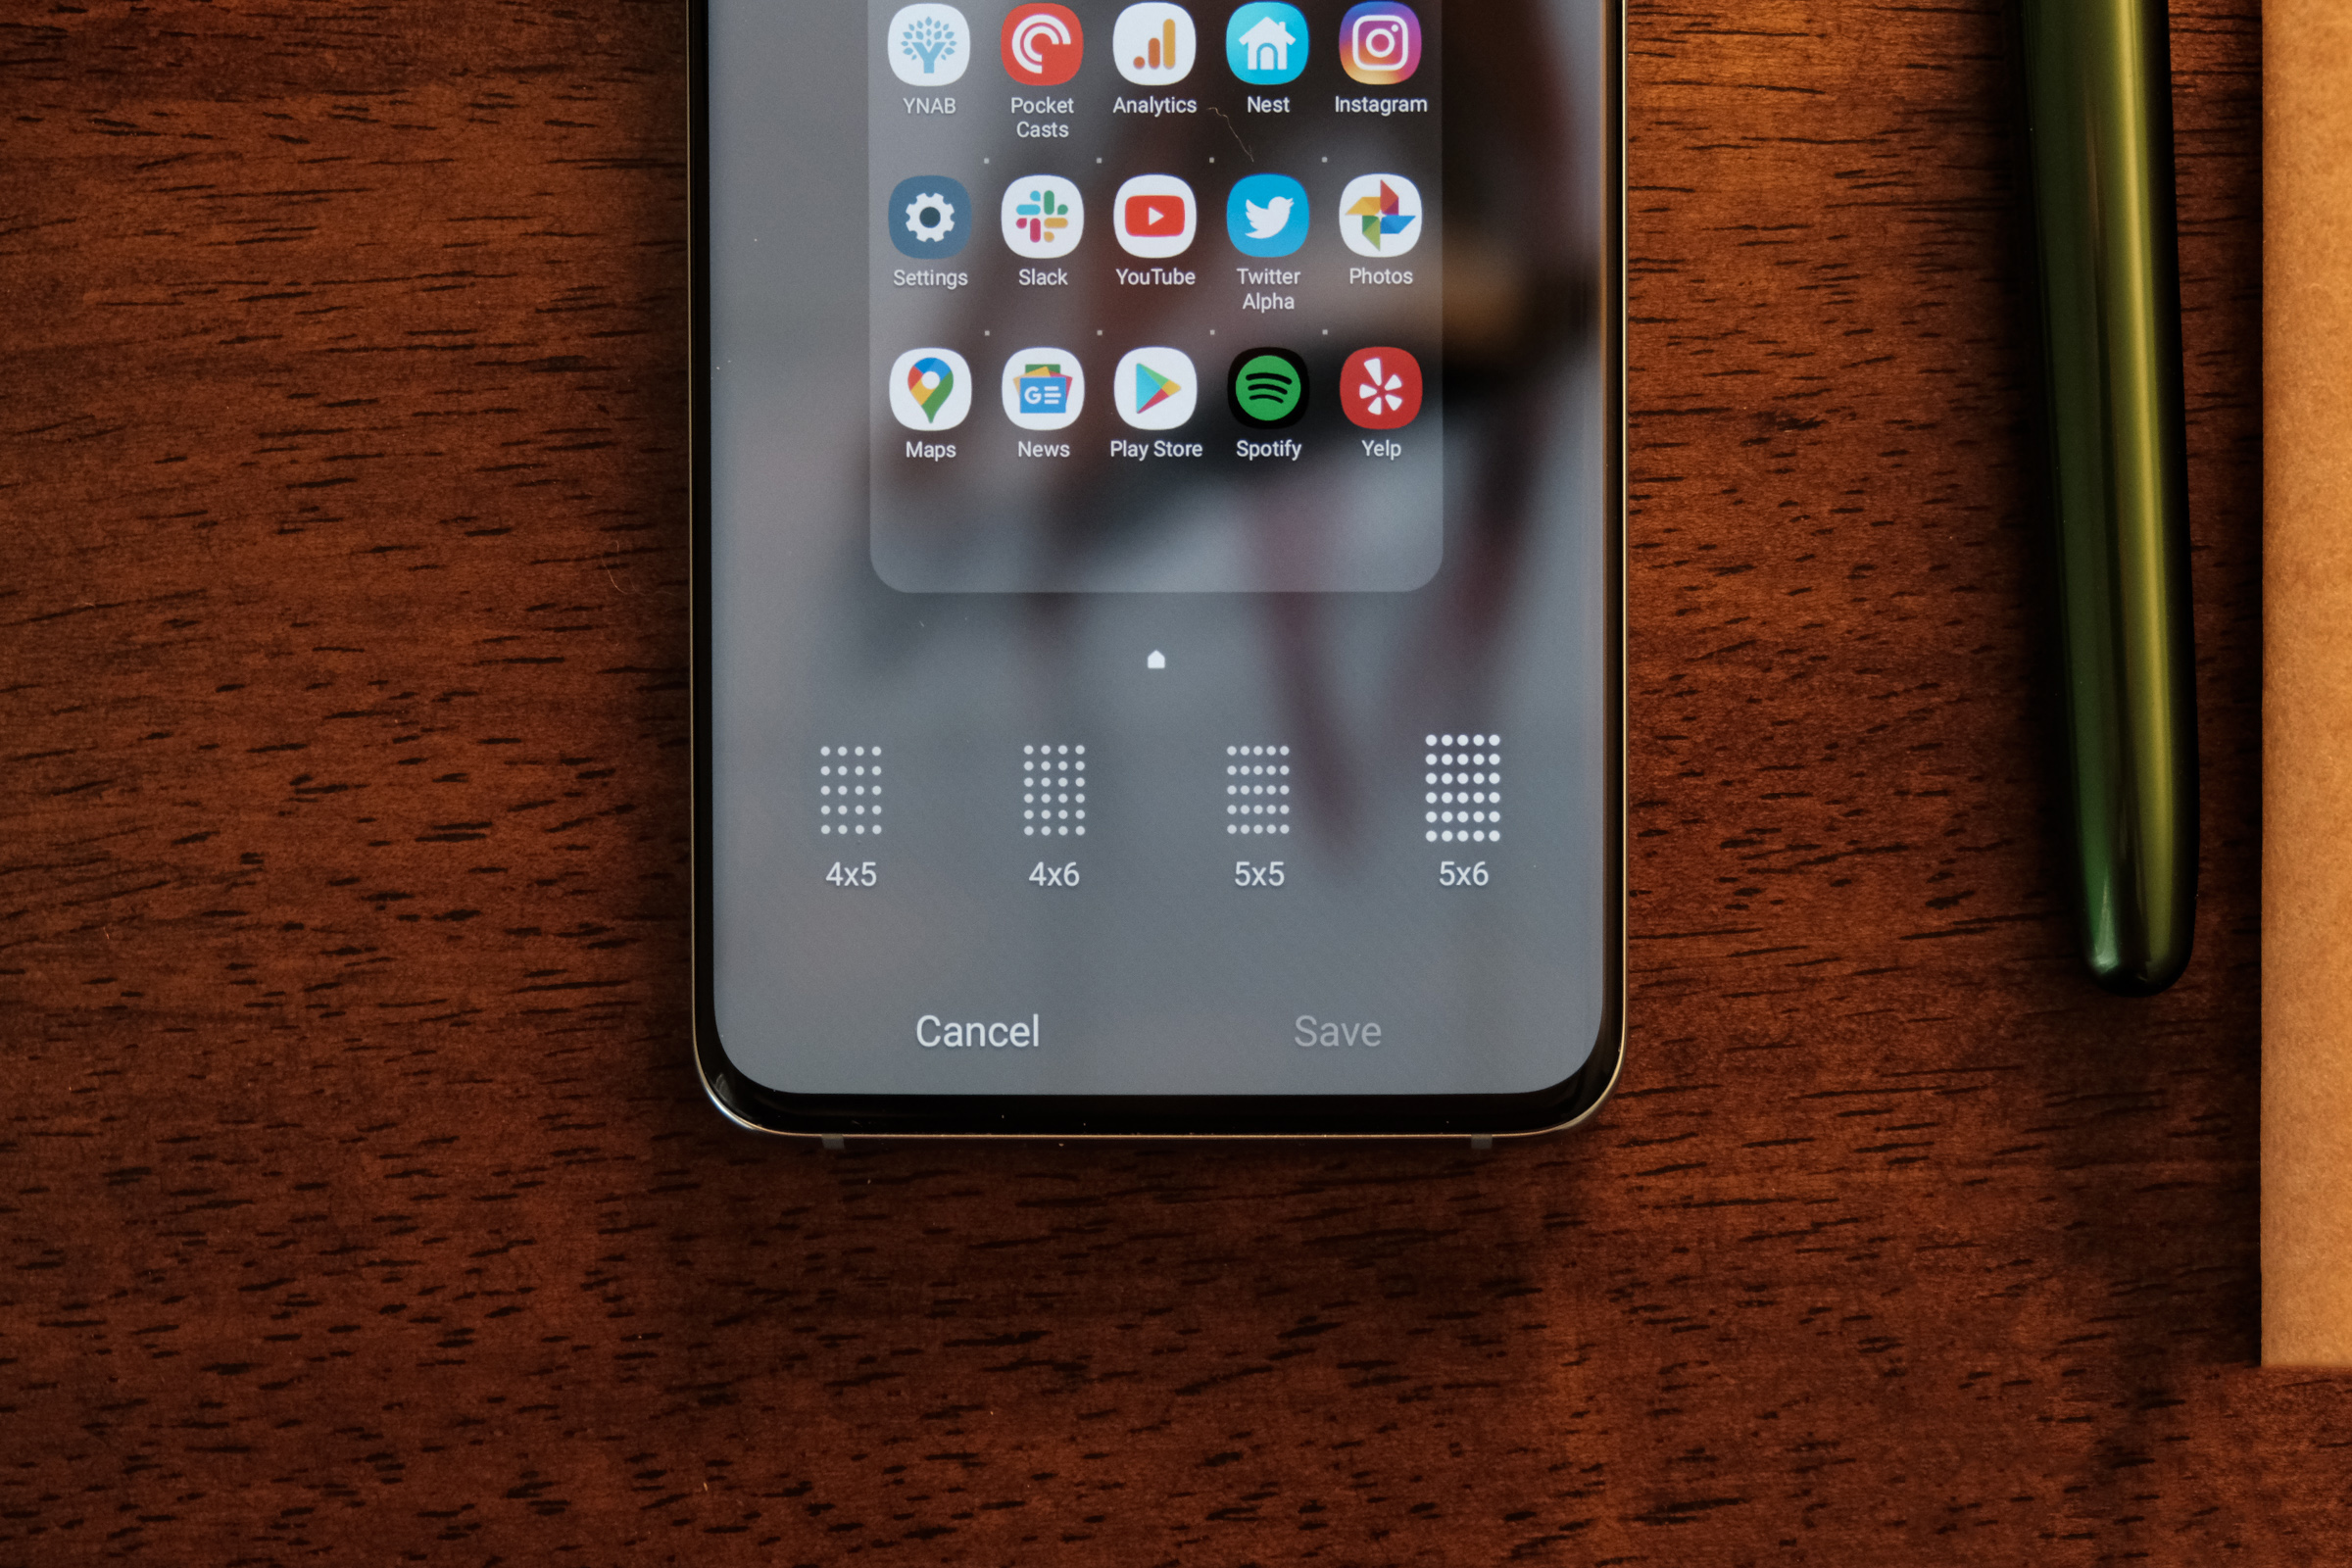
Task: Open Google Photos app
Action: coord(1381,225)
